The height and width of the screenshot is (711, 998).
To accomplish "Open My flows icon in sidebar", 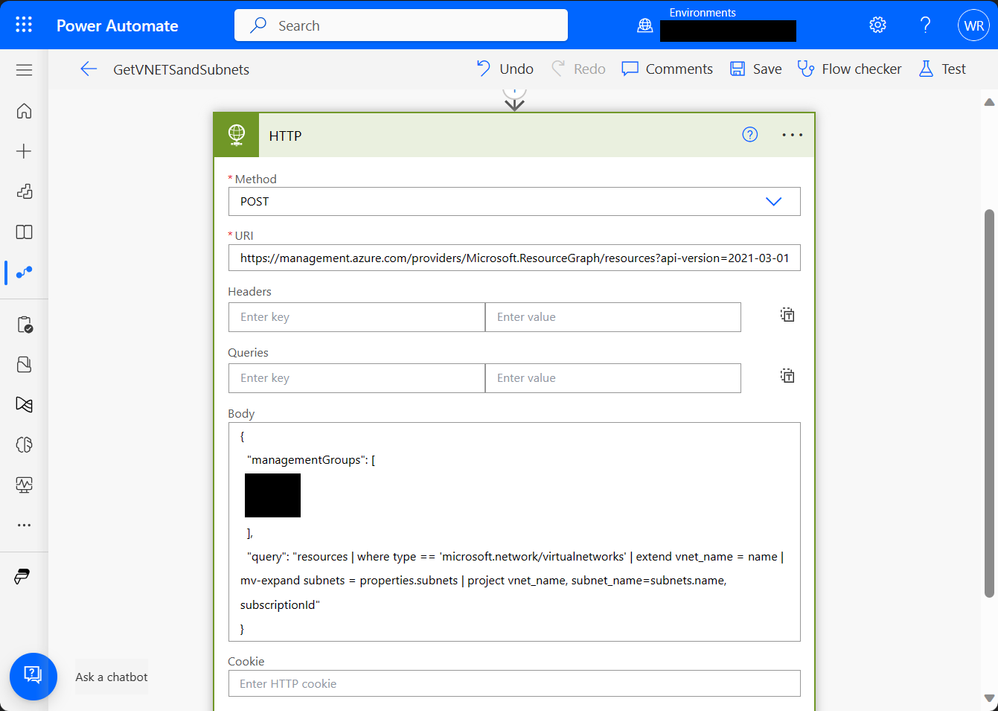I will pyautogui.click(x=24, y=272).
